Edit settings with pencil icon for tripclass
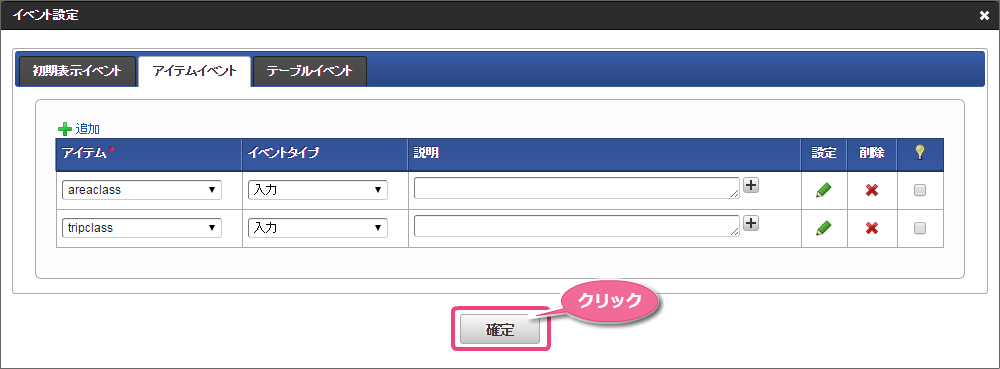The image size is (1000, 369). 823,228
